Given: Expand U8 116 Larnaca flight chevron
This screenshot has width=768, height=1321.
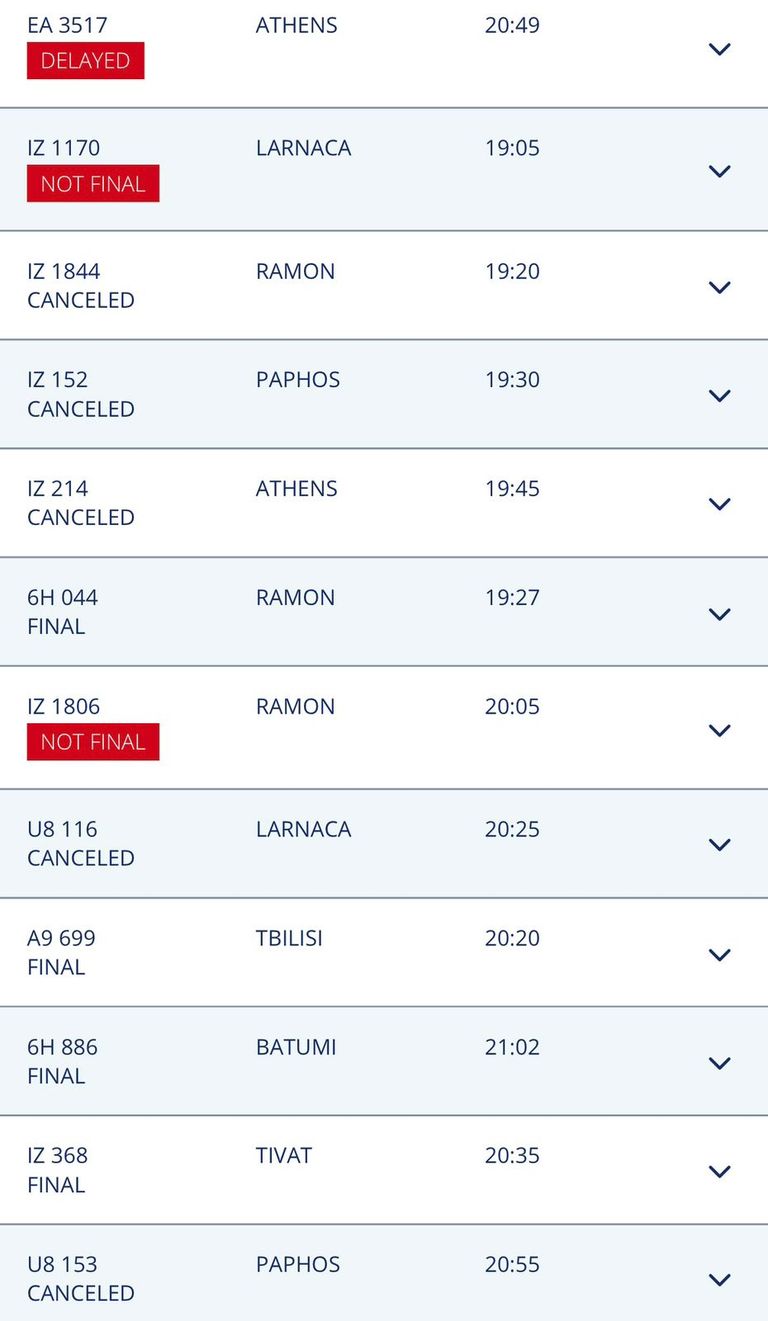Looking at the screenshot, I should pyautogui.click(x=719, y=845).
